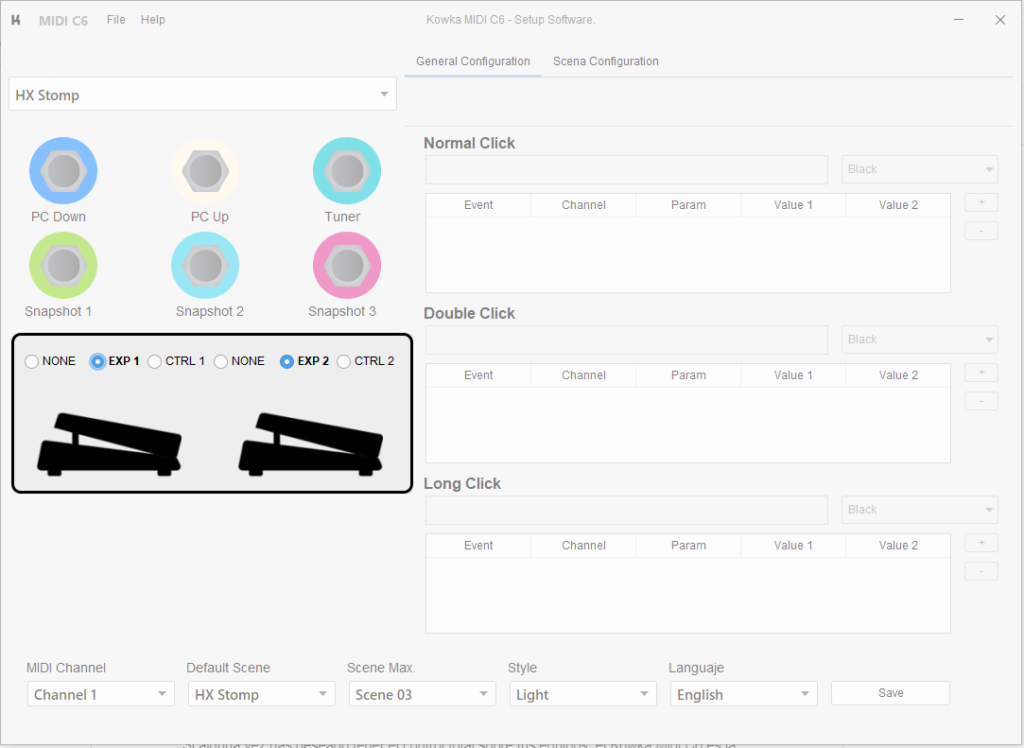Click the Channel column header in Double Click
This screenshot has height=748, width=1024.
(x=583, y=375)
